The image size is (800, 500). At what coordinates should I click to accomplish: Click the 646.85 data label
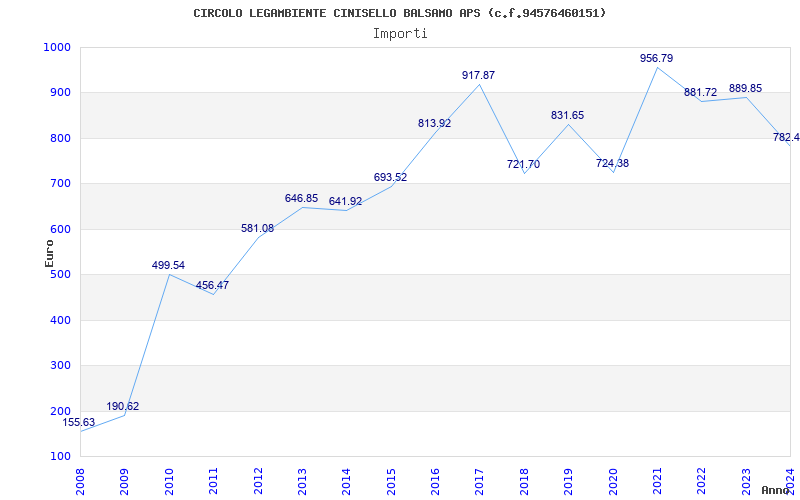coord(302,198)
